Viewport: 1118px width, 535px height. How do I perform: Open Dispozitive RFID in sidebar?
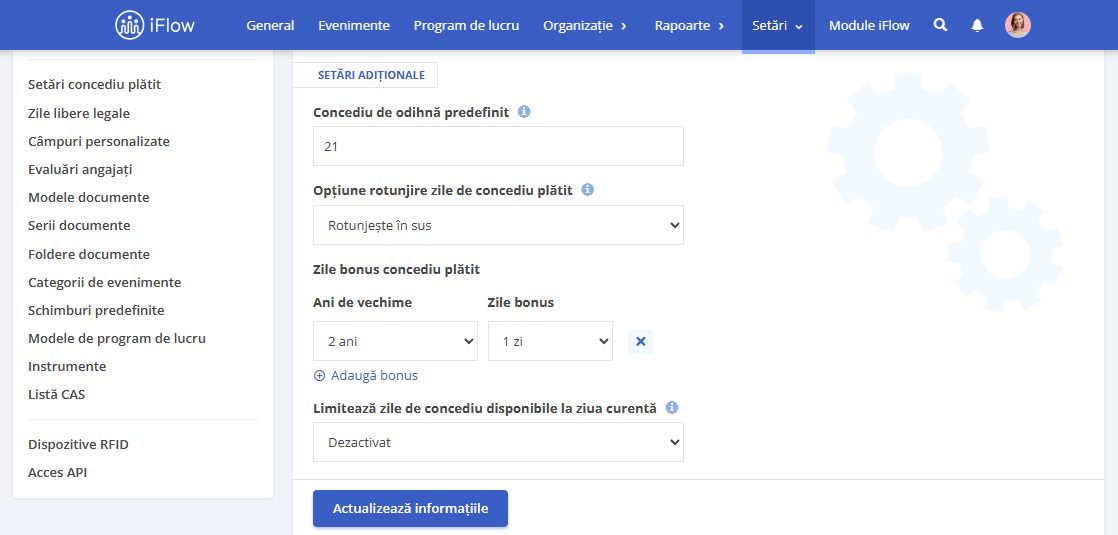78,444
